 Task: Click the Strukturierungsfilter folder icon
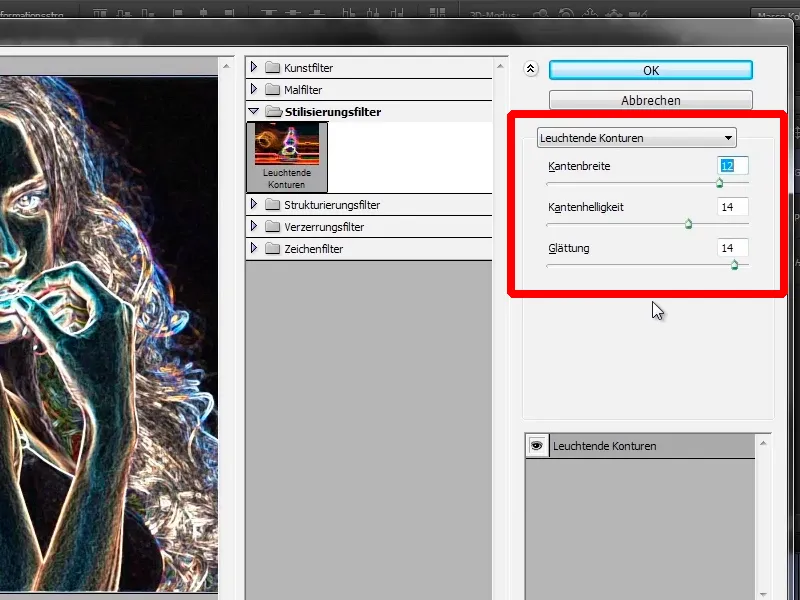[273, 205]
